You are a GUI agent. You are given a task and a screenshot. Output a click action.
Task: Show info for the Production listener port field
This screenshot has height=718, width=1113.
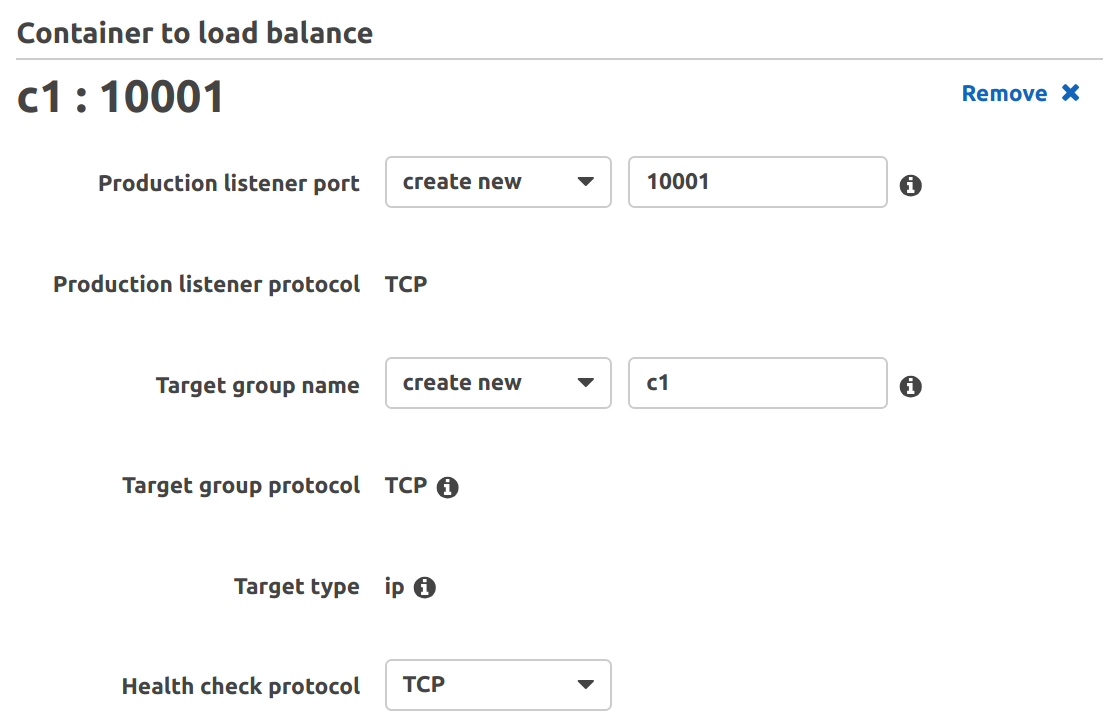(x=911, y=186)
